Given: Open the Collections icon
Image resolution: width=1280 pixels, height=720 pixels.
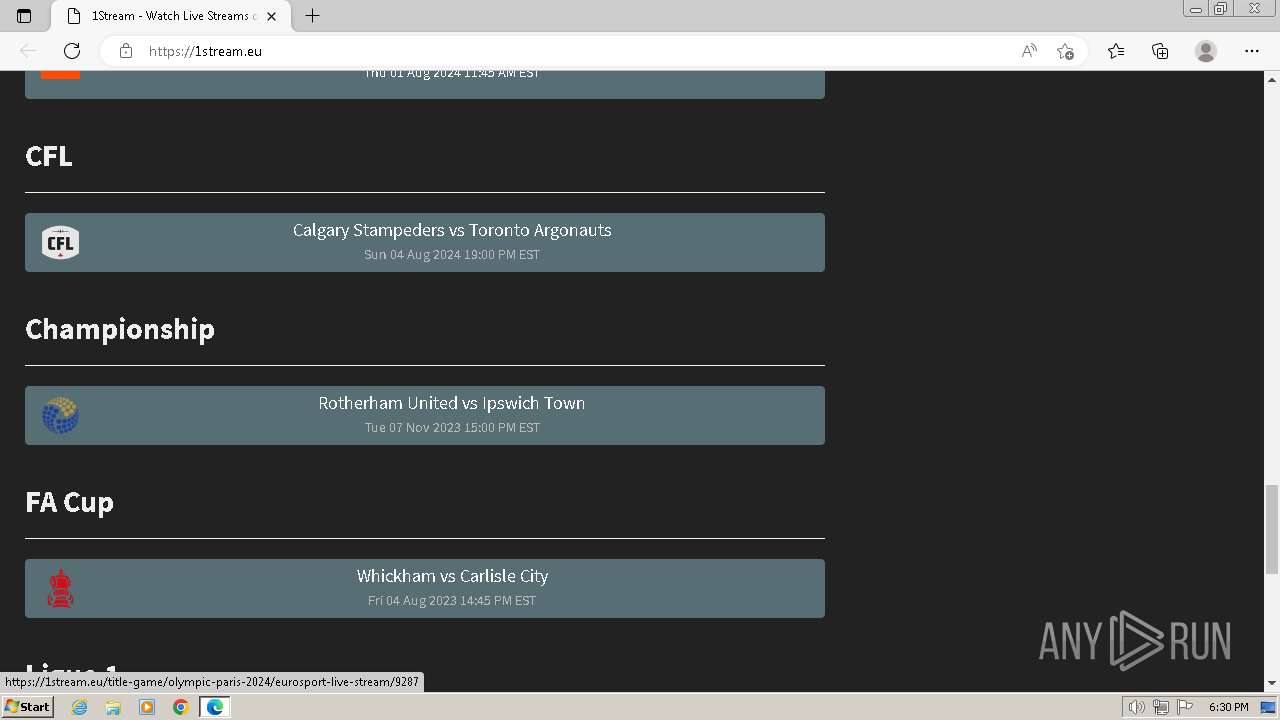Looking at the screenshot, I should (x=1160, y=51).
